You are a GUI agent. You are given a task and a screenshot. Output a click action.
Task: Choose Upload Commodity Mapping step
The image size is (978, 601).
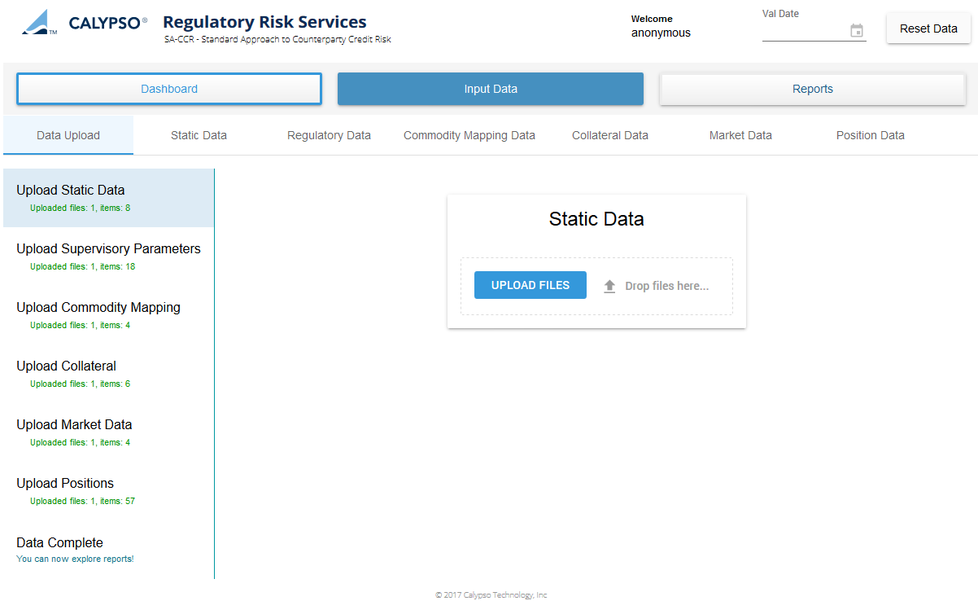click(98, 308)
